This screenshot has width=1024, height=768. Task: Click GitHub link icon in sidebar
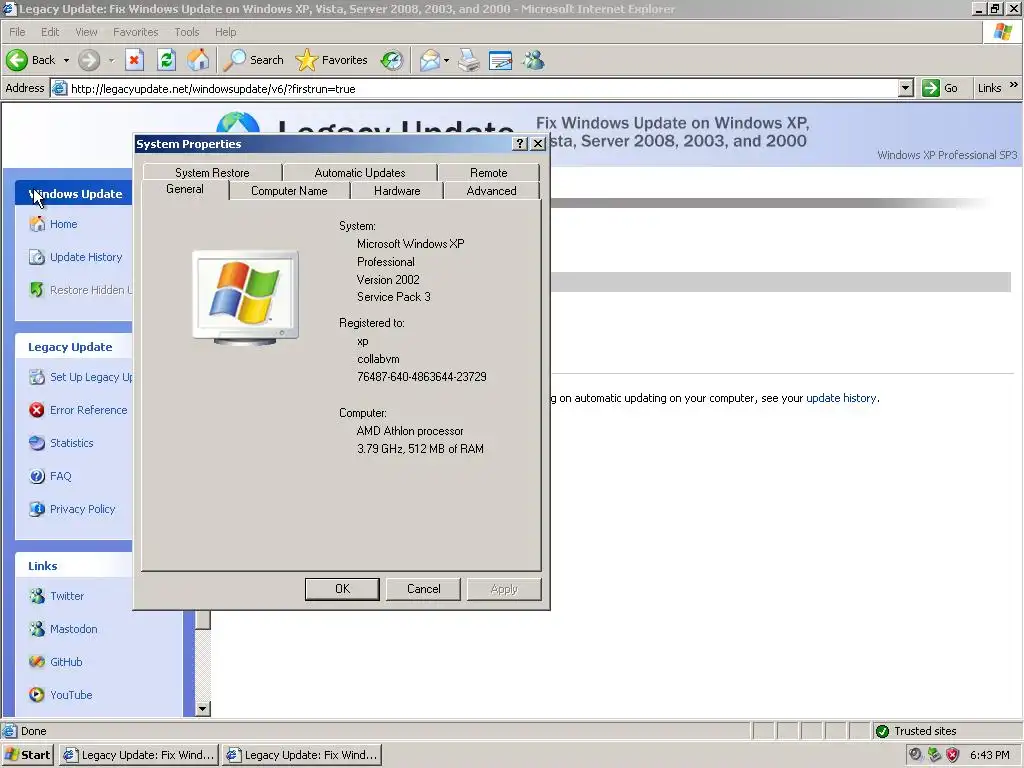[x=37, y=662]
